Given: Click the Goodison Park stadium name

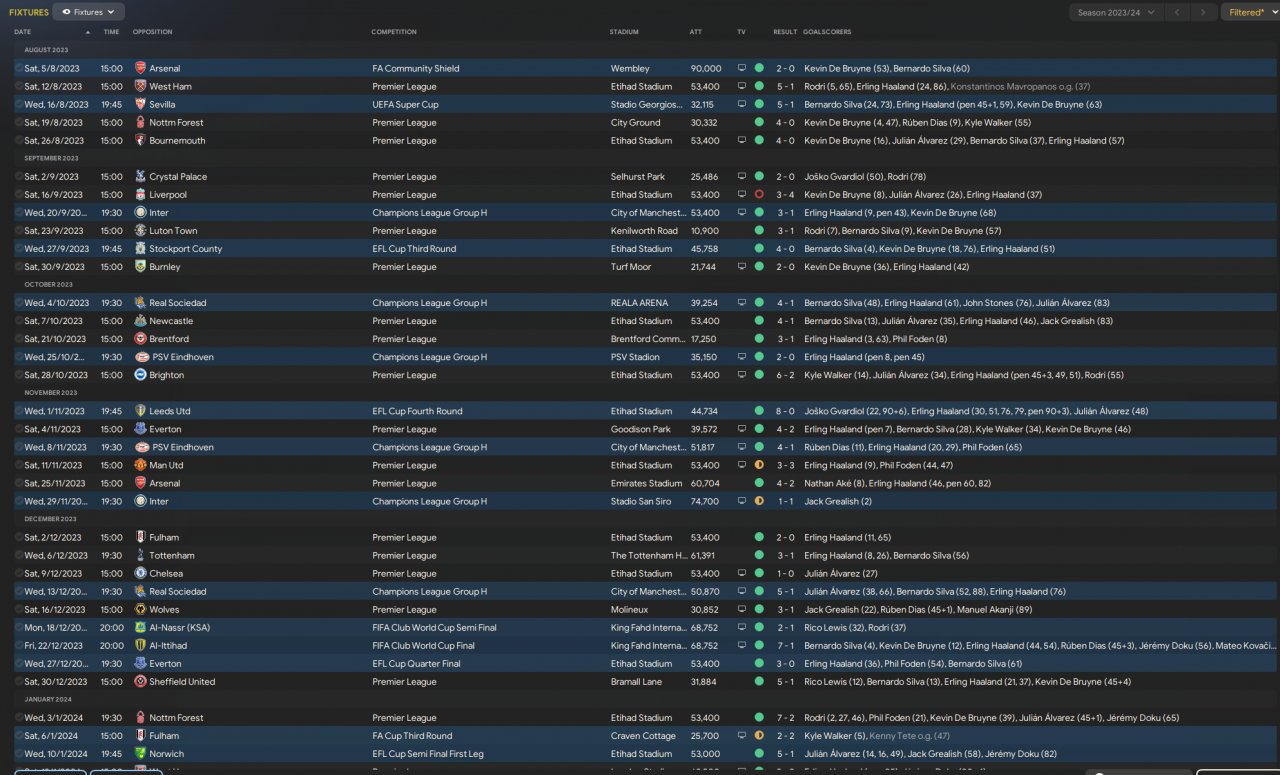Looking at the screenshot, I should point(640,429).
